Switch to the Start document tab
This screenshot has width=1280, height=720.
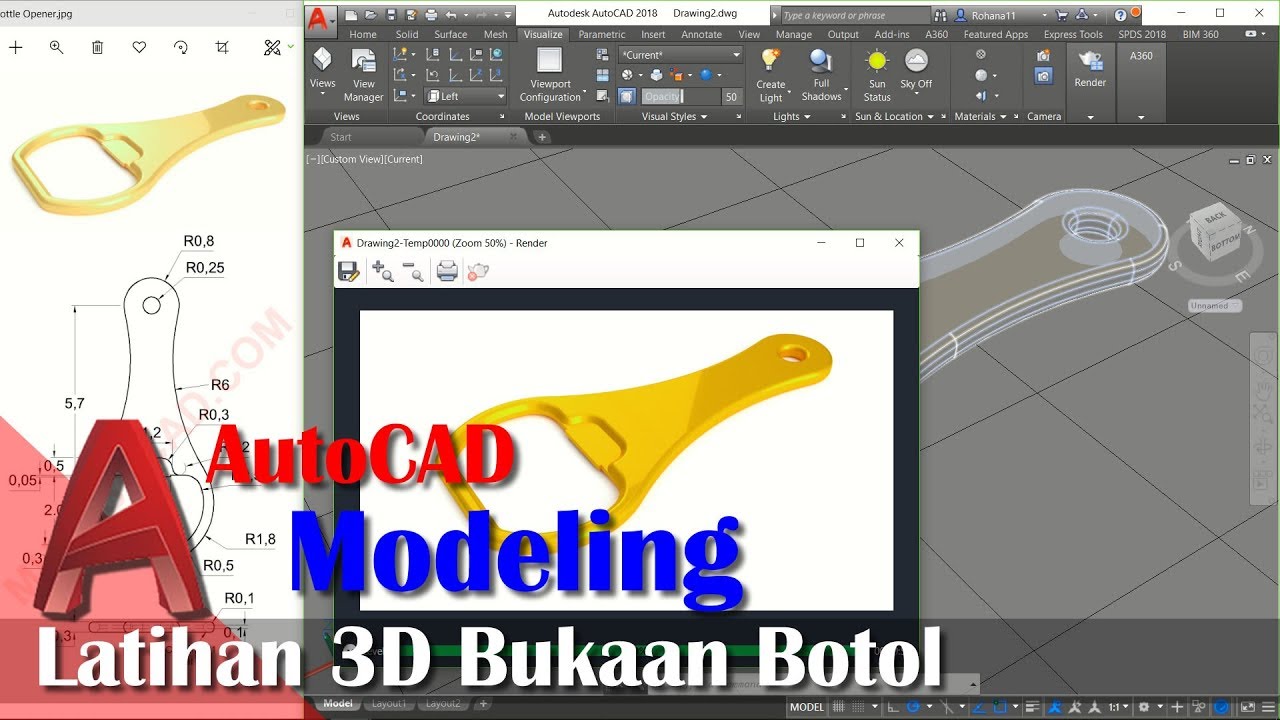[341, 137]
